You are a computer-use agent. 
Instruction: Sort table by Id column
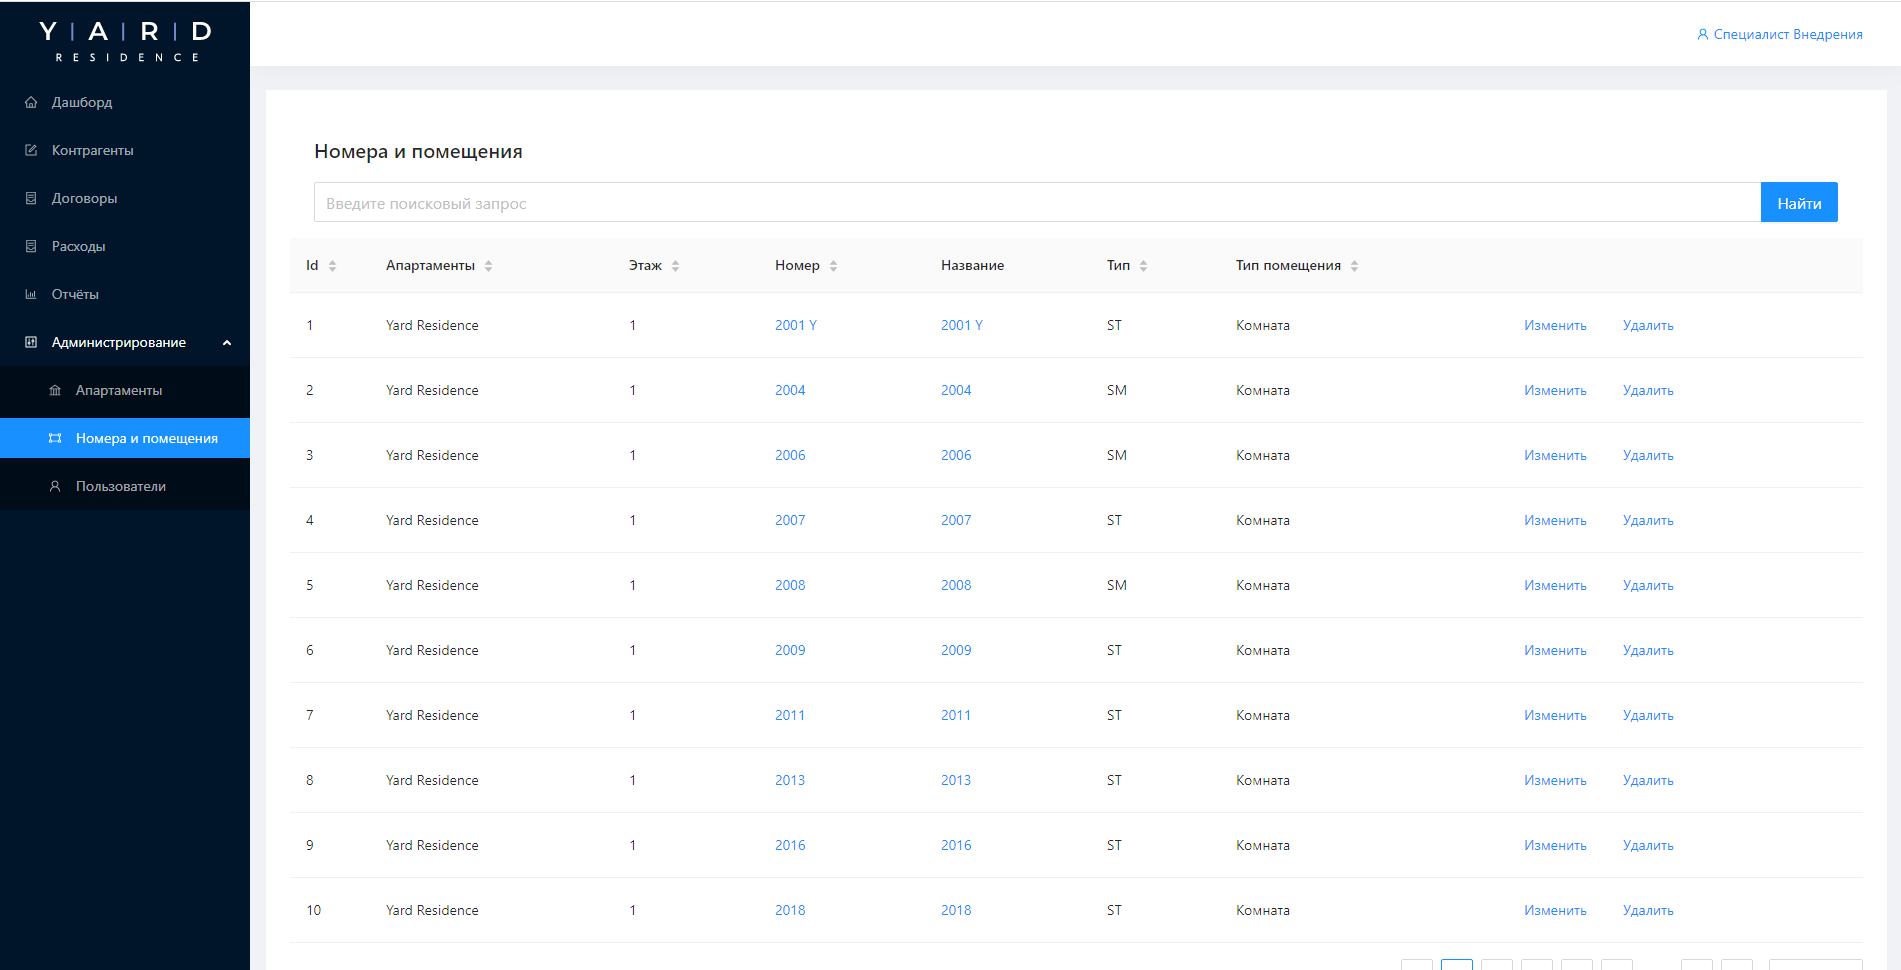tap(332, 266)
